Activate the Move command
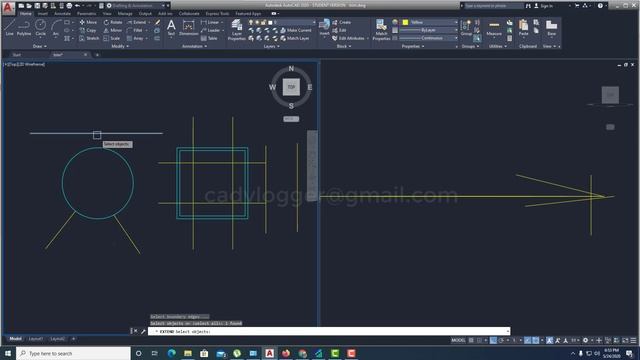Viewport: 640px width, 360px height. point(88,22)
